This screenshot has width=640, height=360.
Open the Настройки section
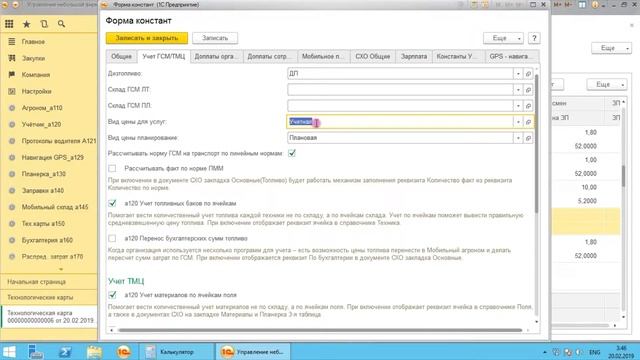[x=36, y=91]
